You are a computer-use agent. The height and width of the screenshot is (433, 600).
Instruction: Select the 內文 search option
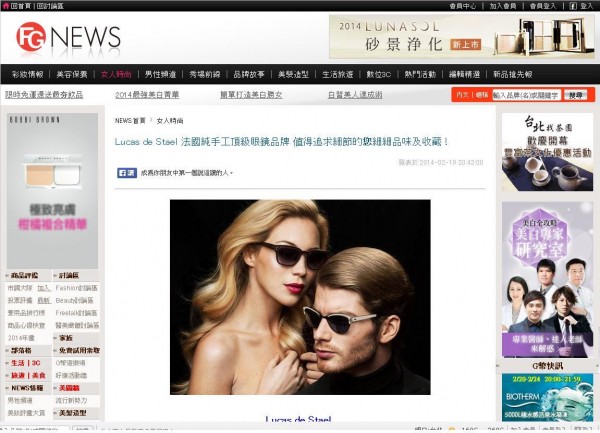click(x=462, y=95)
